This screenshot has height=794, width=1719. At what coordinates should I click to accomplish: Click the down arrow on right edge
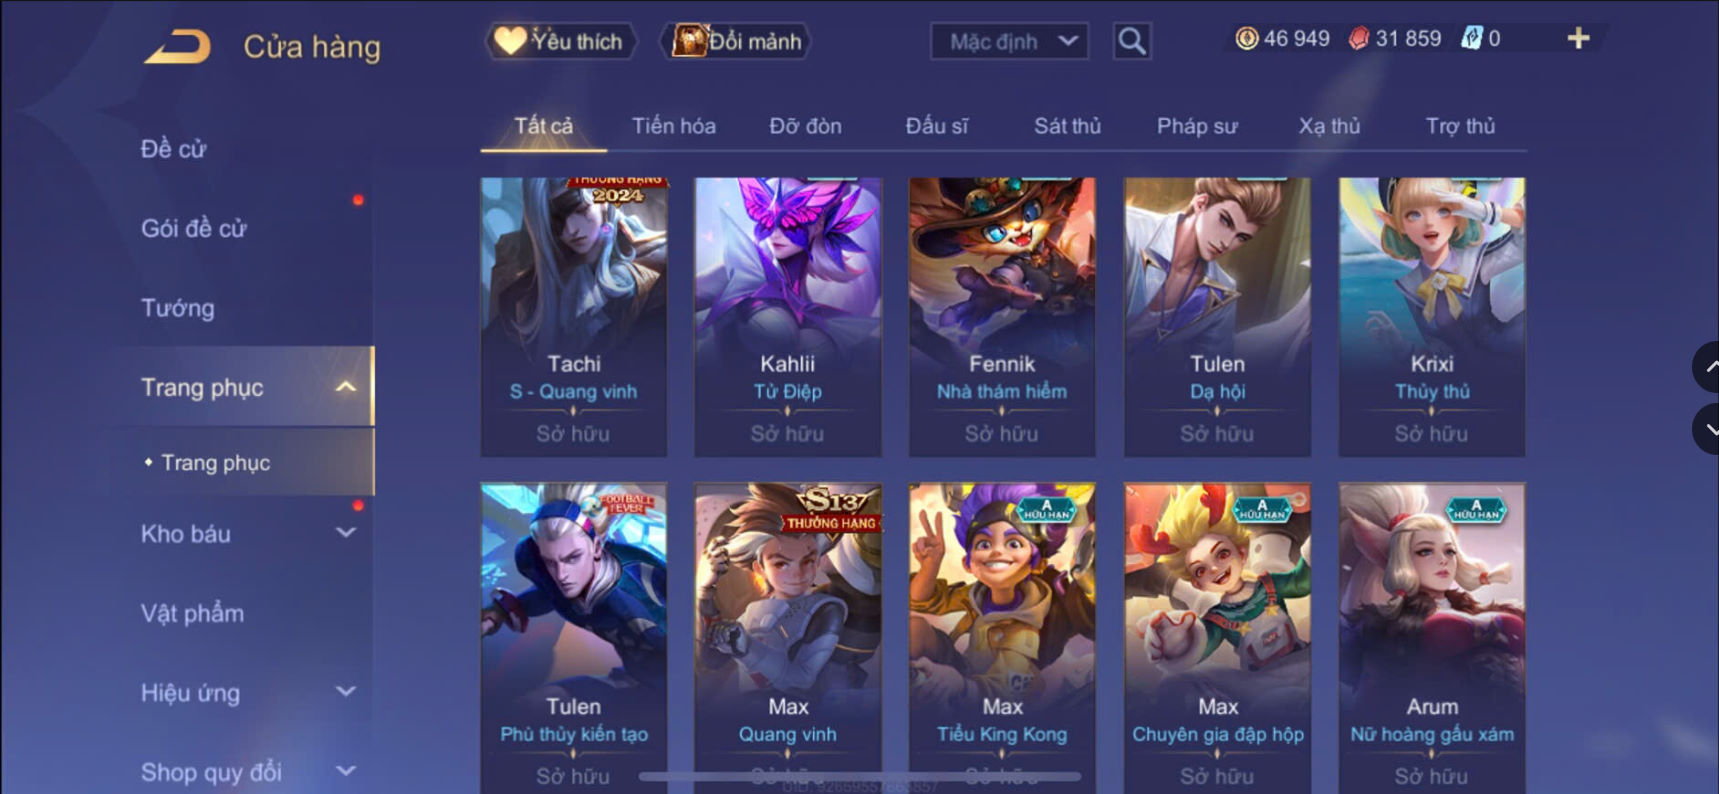click(x=1707, y=429)
